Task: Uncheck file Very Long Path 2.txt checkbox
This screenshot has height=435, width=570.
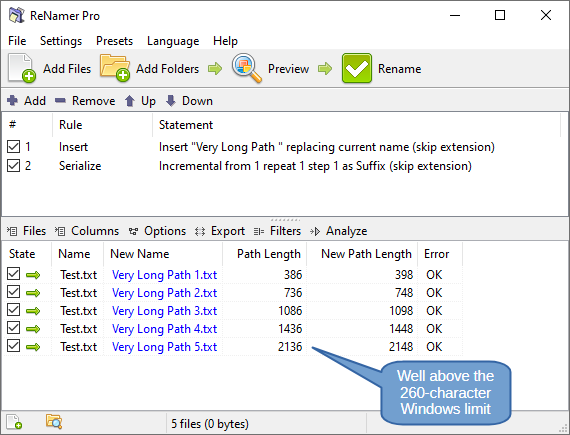Action: click(13, 292)
